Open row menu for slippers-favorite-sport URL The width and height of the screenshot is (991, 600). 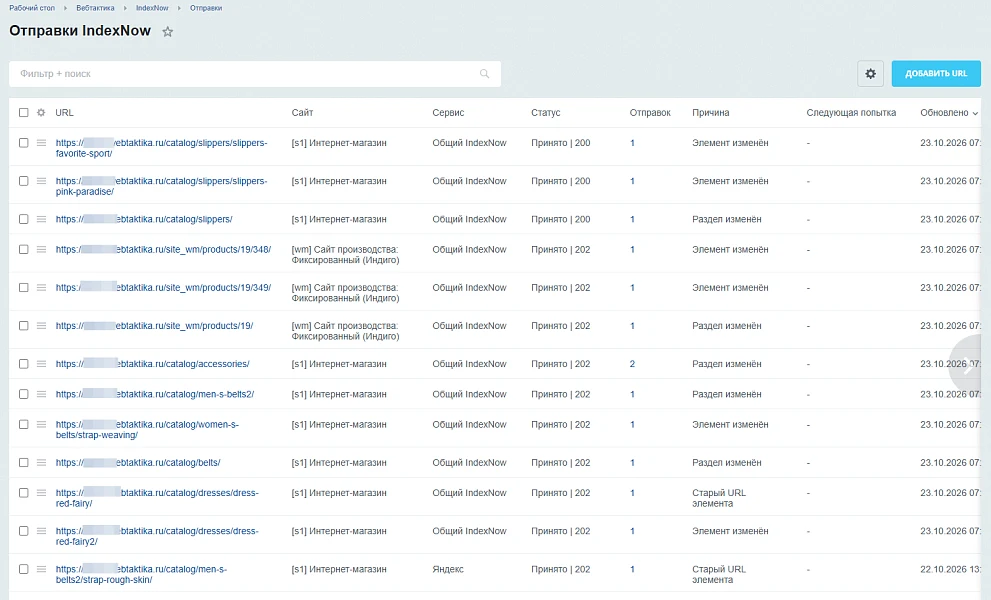point(41,143)
